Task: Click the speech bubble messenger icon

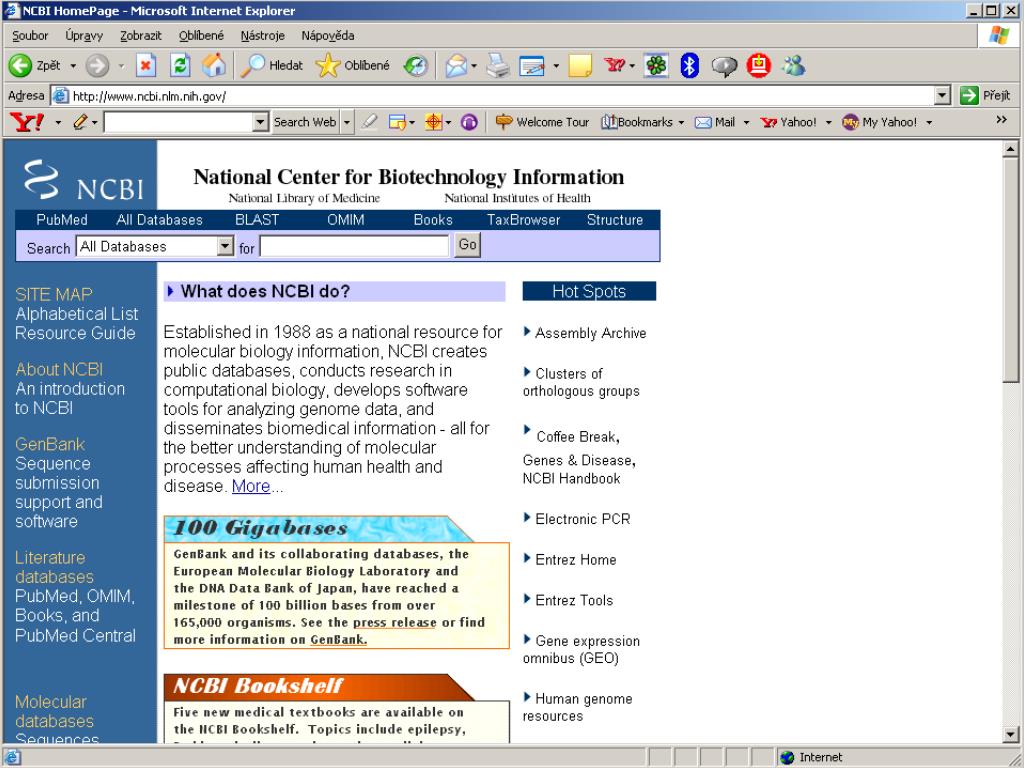Action: (x=724, y=66)
